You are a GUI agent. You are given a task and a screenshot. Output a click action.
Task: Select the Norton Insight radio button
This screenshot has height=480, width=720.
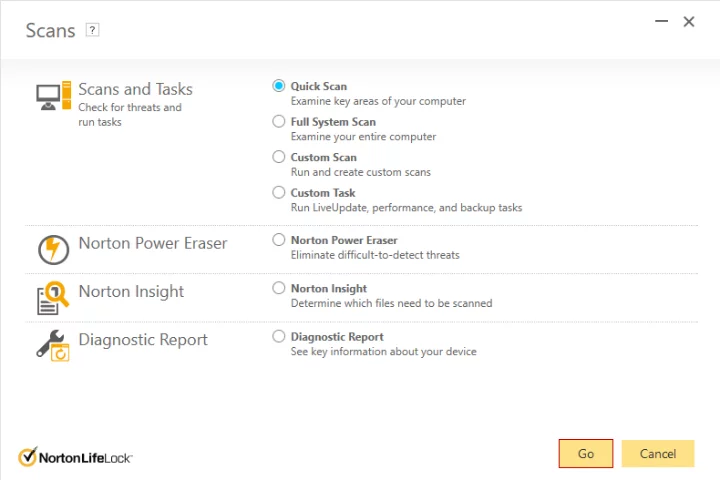279,288
